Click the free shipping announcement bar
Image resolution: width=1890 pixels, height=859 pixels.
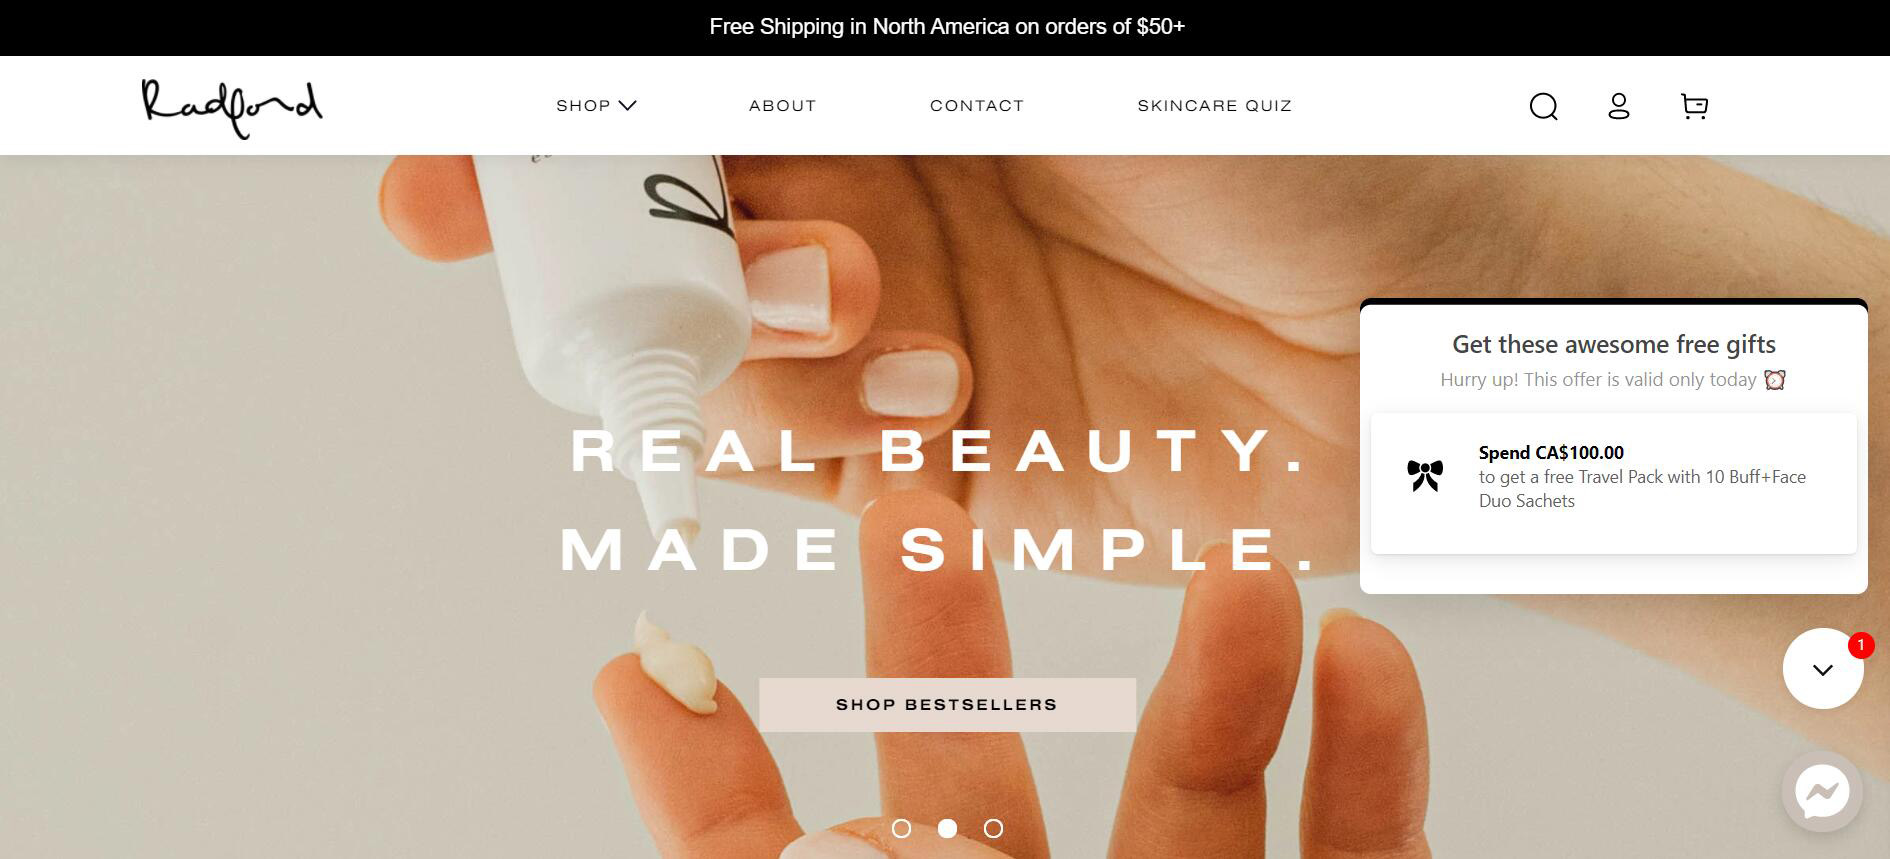[x=945, y=27]
